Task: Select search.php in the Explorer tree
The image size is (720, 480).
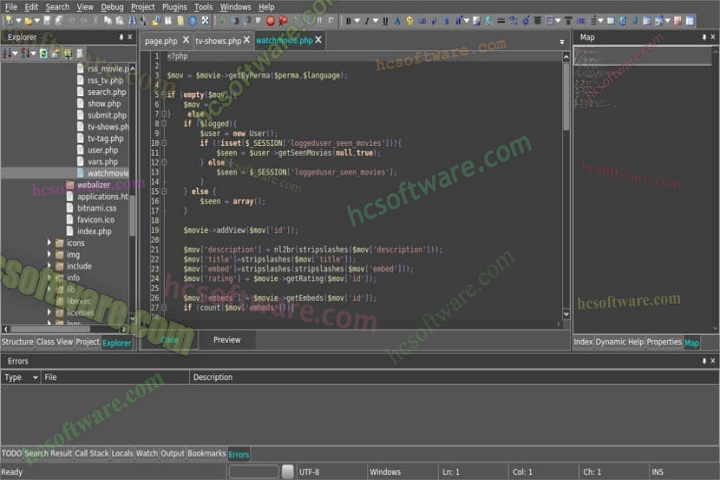Action: point(107,92)
